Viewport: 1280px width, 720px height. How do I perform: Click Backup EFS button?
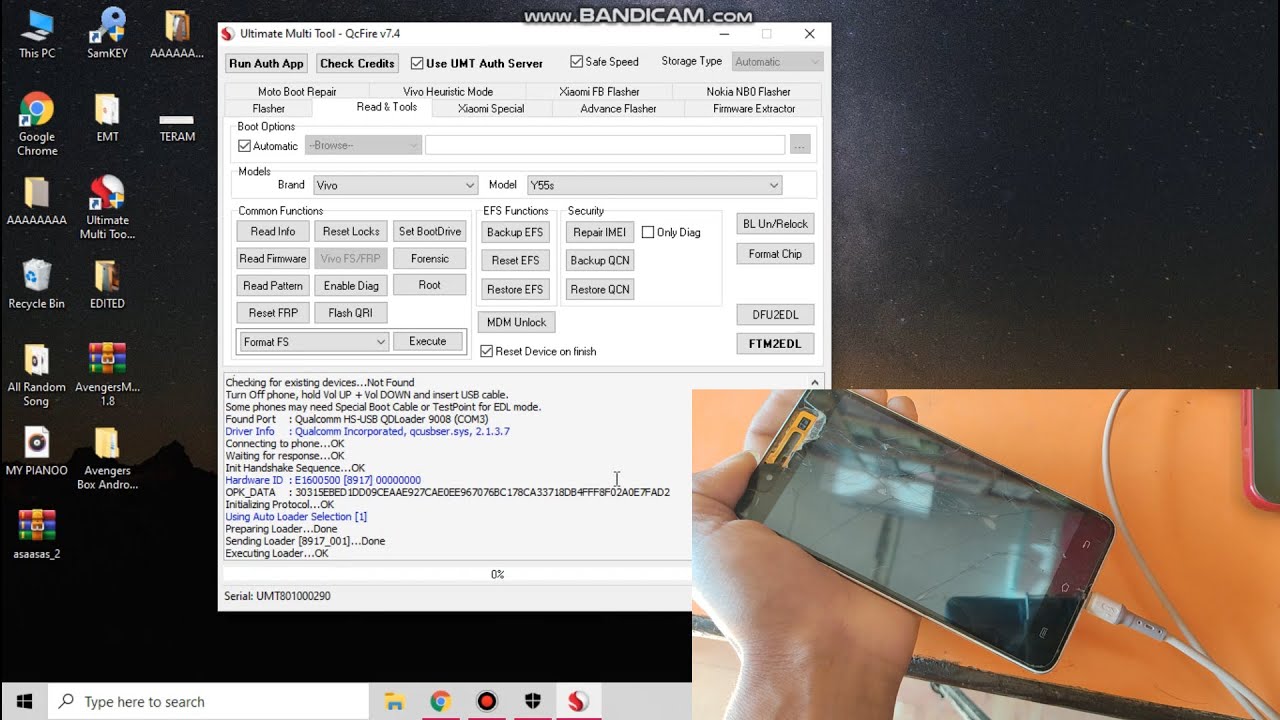tap(515, 232)
